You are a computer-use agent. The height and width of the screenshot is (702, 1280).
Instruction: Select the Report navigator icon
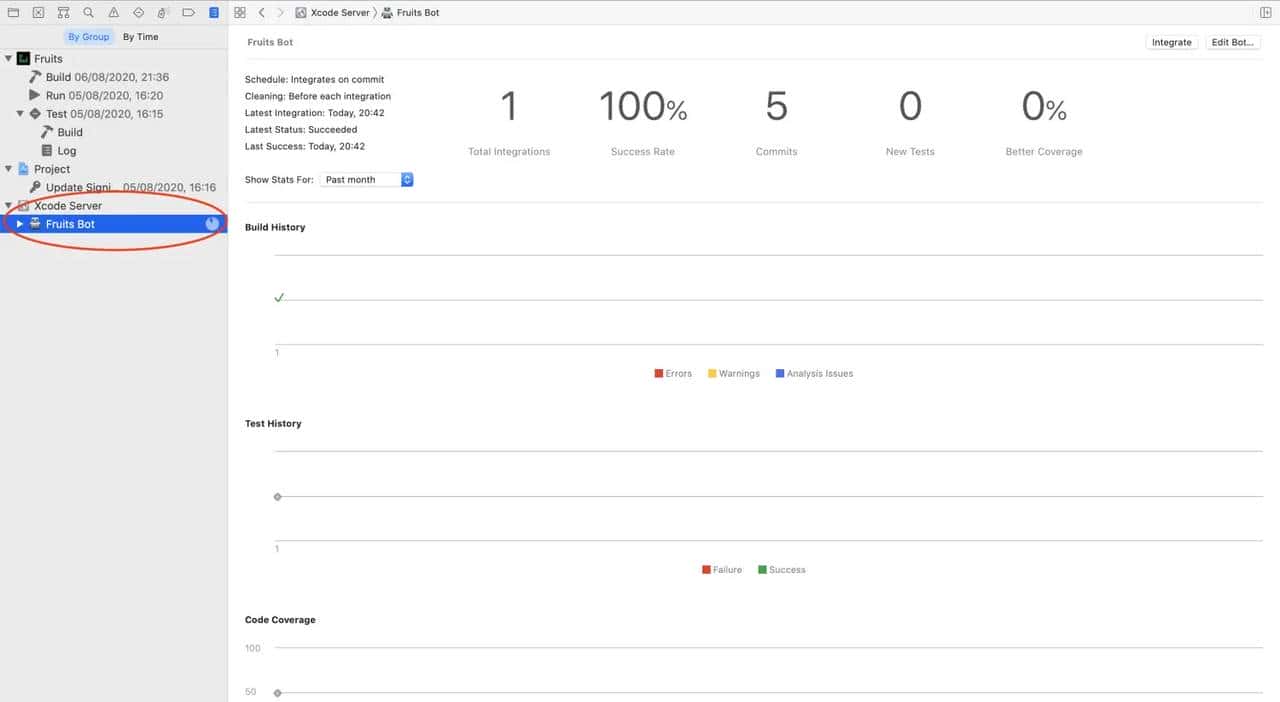[213, 13]
